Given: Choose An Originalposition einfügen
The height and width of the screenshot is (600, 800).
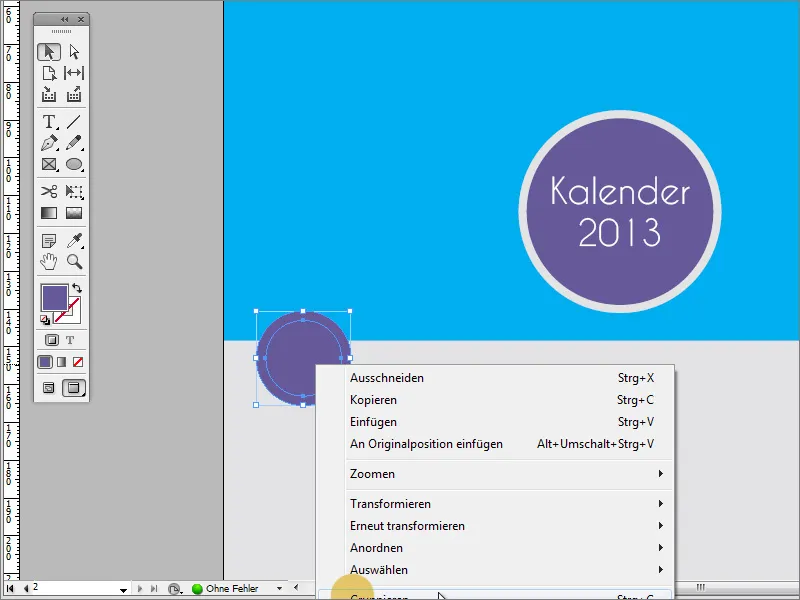Looking at the screenshot, I should point(496,444).
